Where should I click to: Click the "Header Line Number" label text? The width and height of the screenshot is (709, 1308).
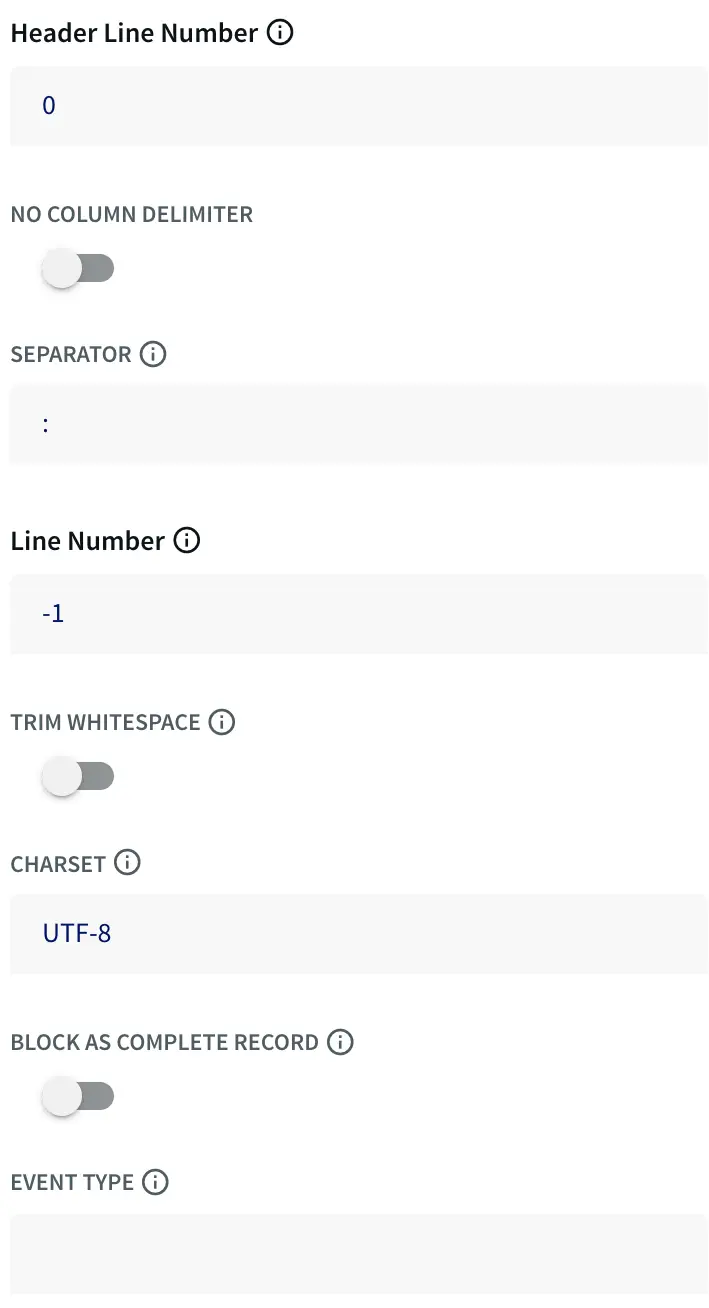coord(134,33)
